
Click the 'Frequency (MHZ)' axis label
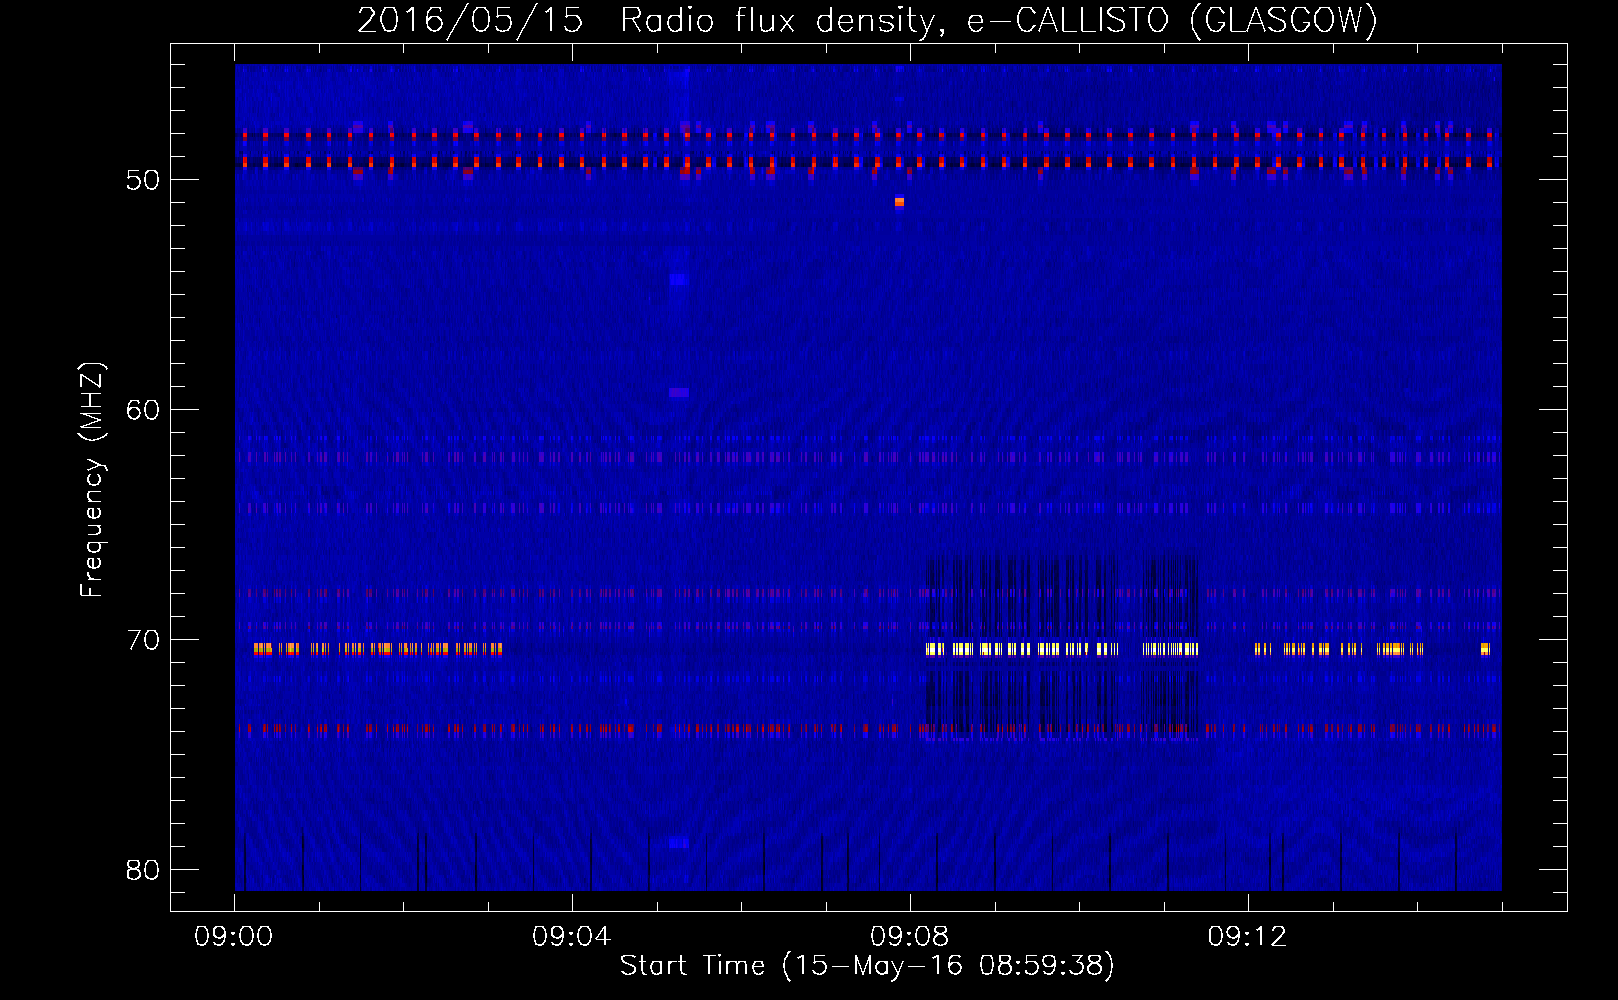click(92, 479)
